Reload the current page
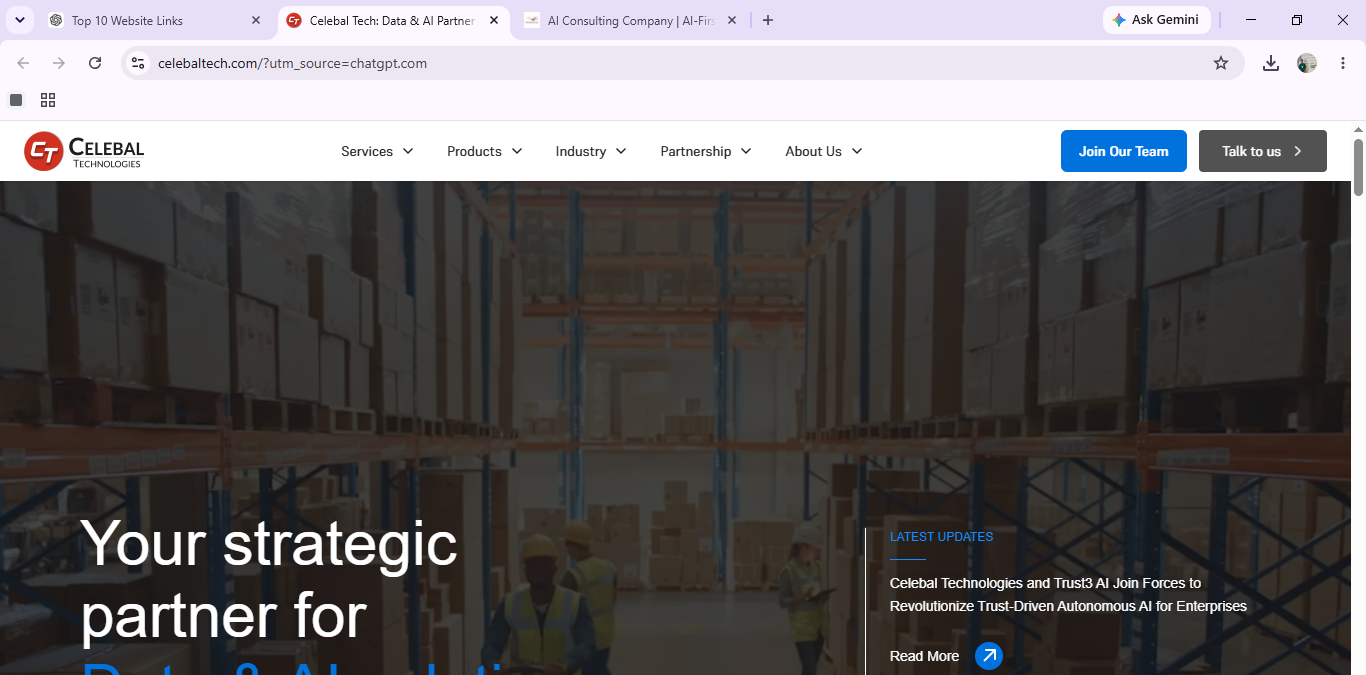This screenshot has height=675, width=1366. [x=95, y=63]
